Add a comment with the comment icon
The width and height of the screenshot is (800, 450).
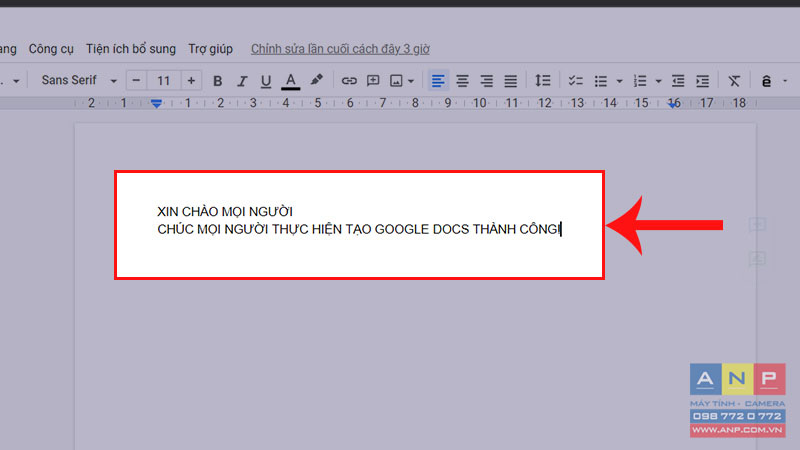[373, 81]
